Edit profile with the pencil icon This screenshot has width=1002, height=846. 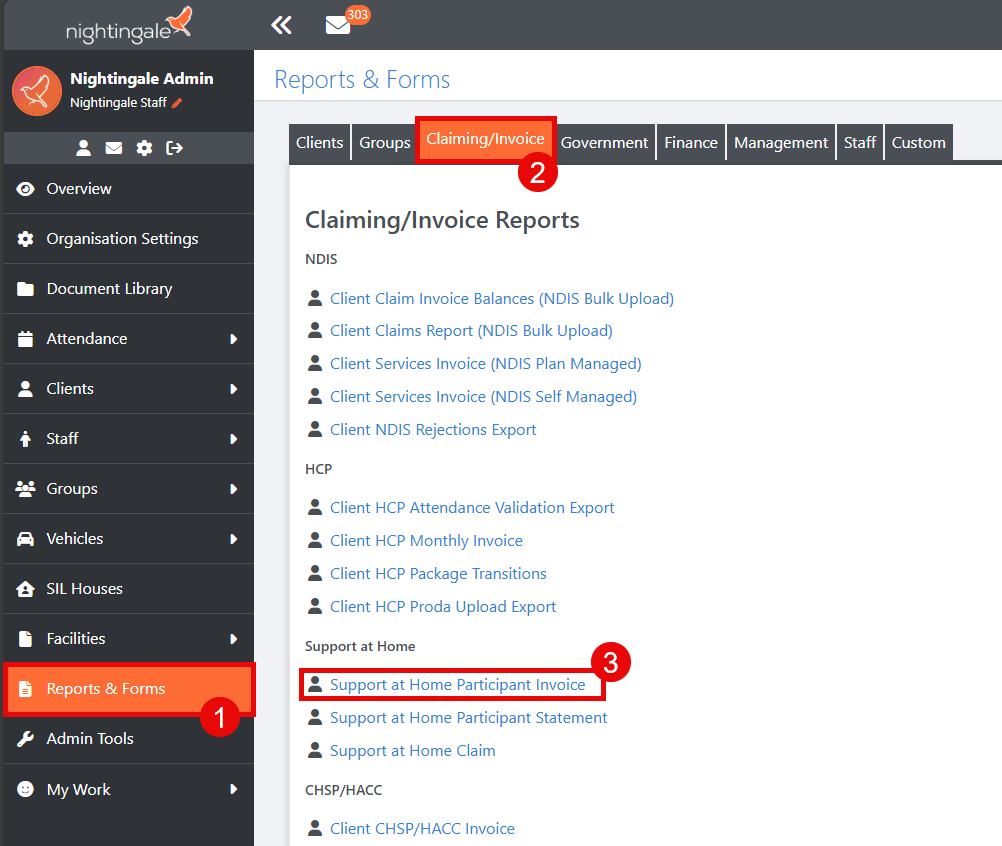click(177, 103)
